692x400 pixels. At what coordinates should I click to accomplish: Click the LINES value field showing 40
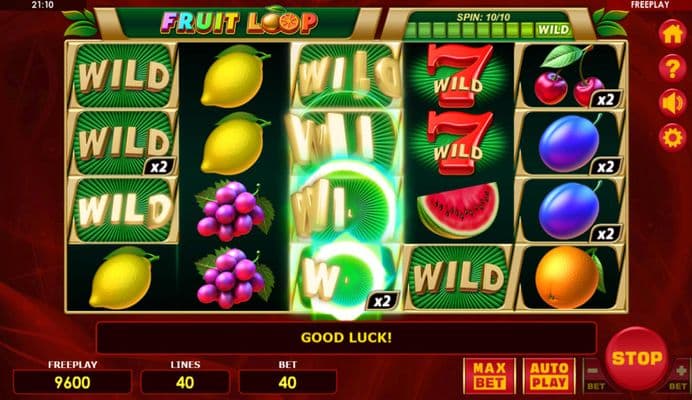click(x=185, y=382)
